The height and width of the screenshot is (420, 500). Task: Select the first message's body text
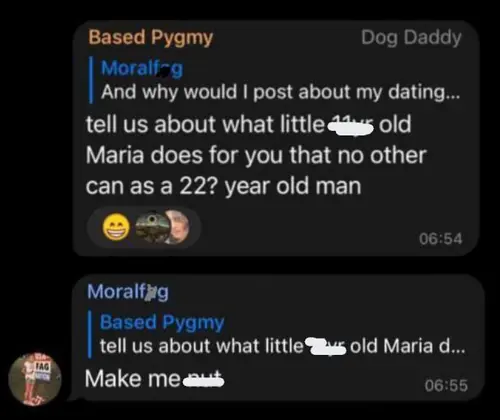coord(256,155)
